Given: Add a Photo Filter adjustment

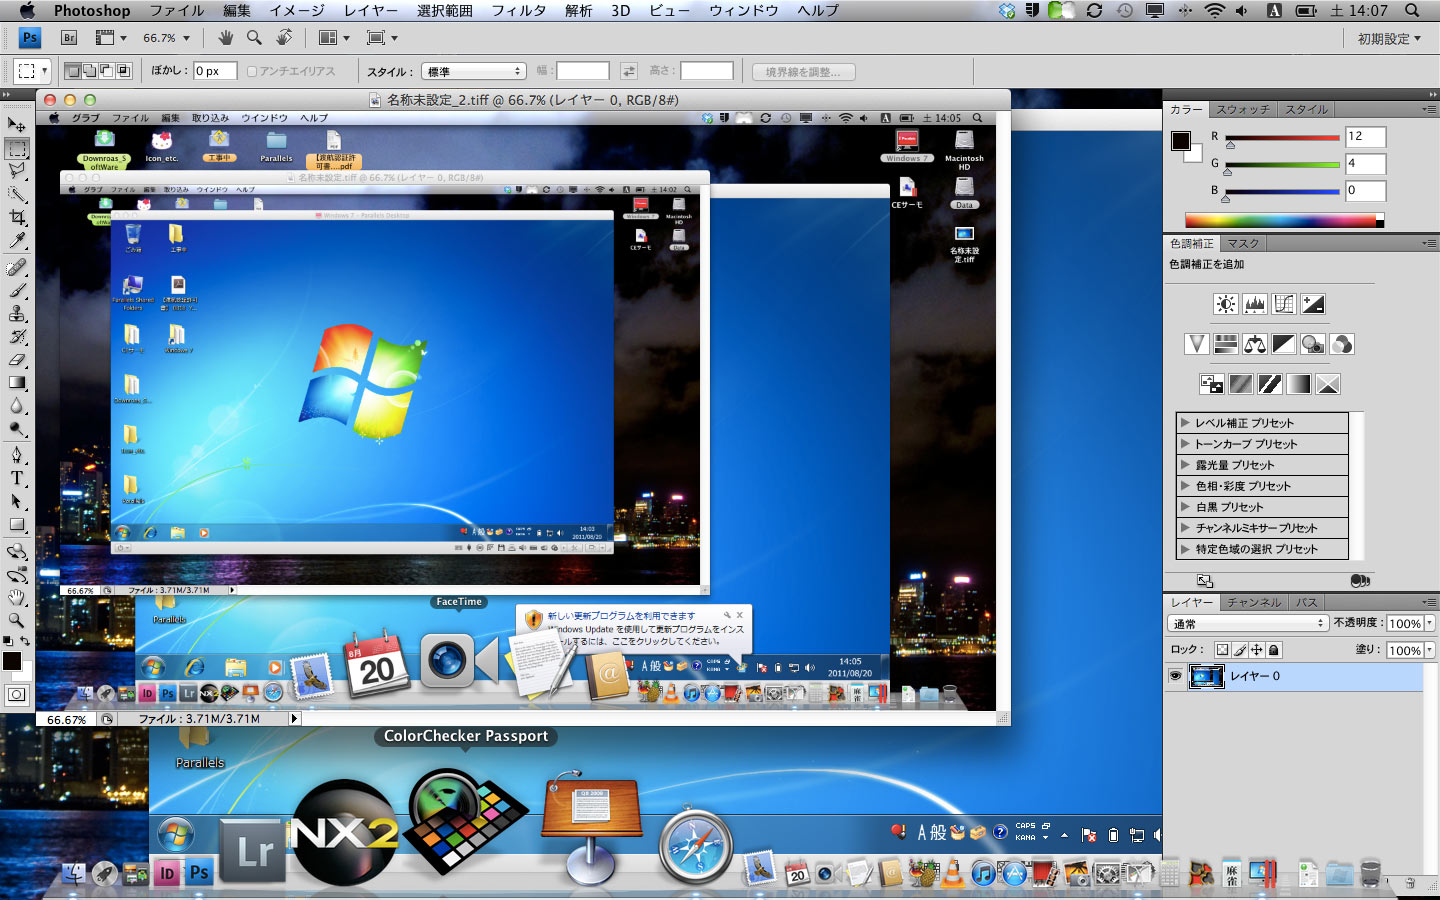Looking at the screenshot, I should (x=1313, y=344).
